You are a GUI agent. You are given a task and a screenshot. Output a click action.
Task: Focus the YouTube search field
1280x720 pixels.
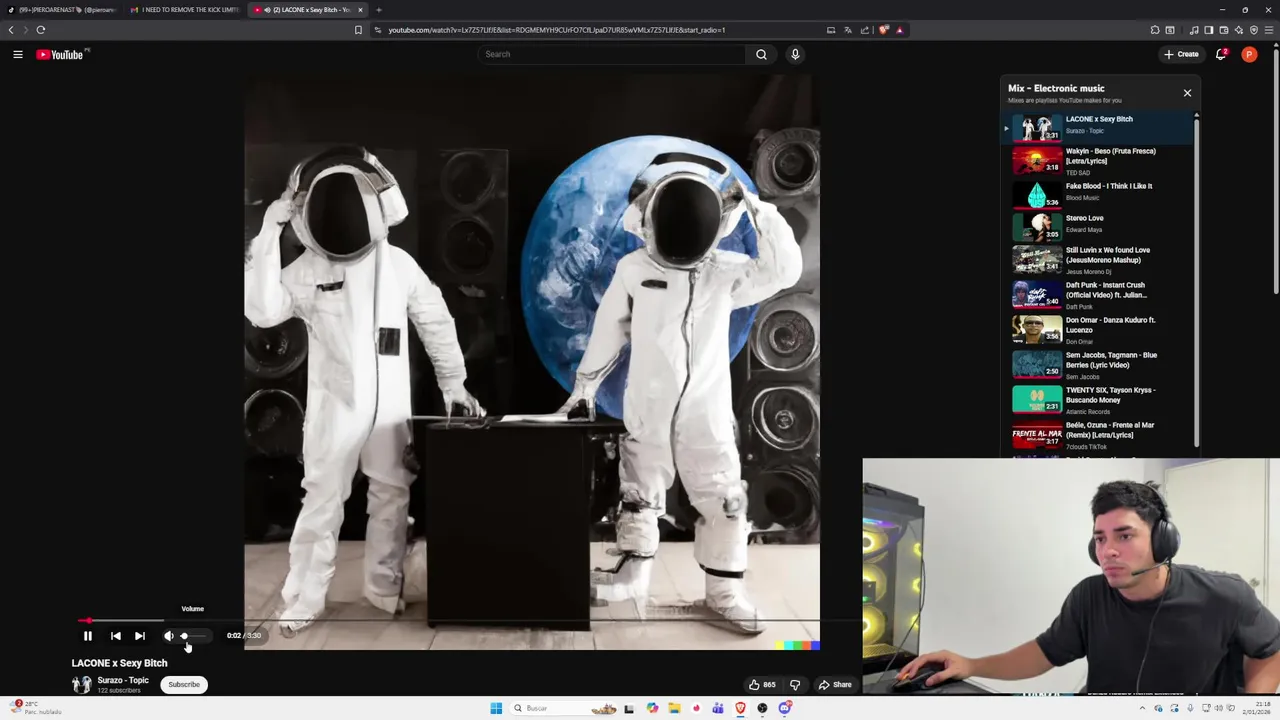611,54
